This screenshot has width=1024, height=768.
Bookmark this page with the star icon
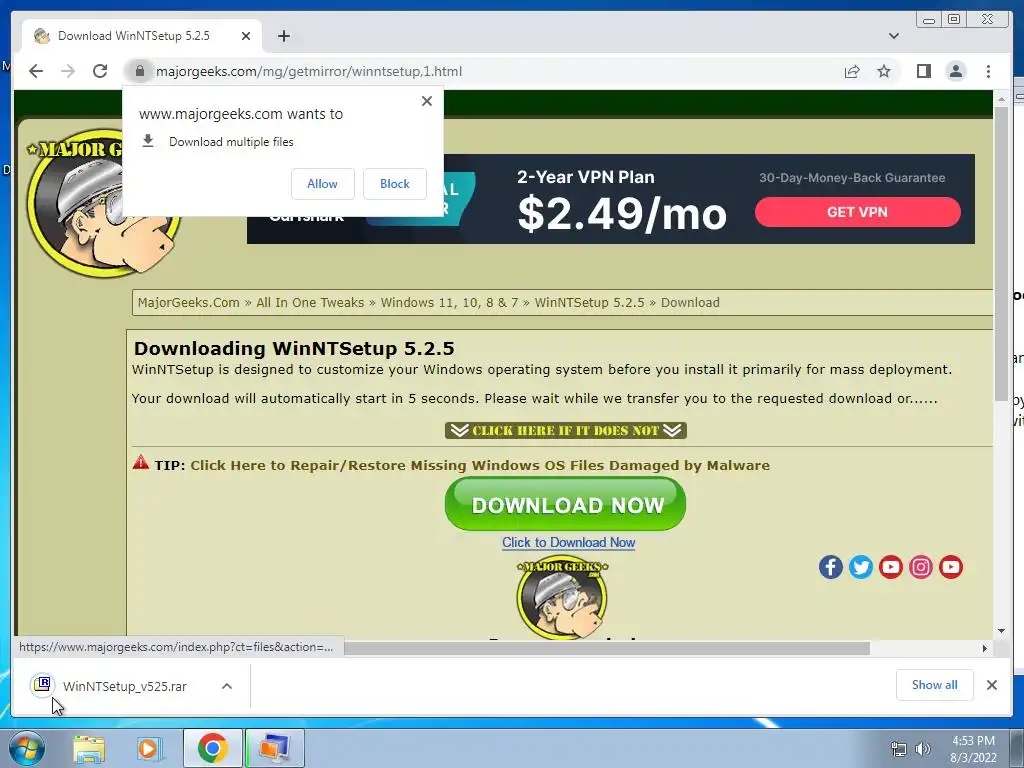(x=884, y=71)
